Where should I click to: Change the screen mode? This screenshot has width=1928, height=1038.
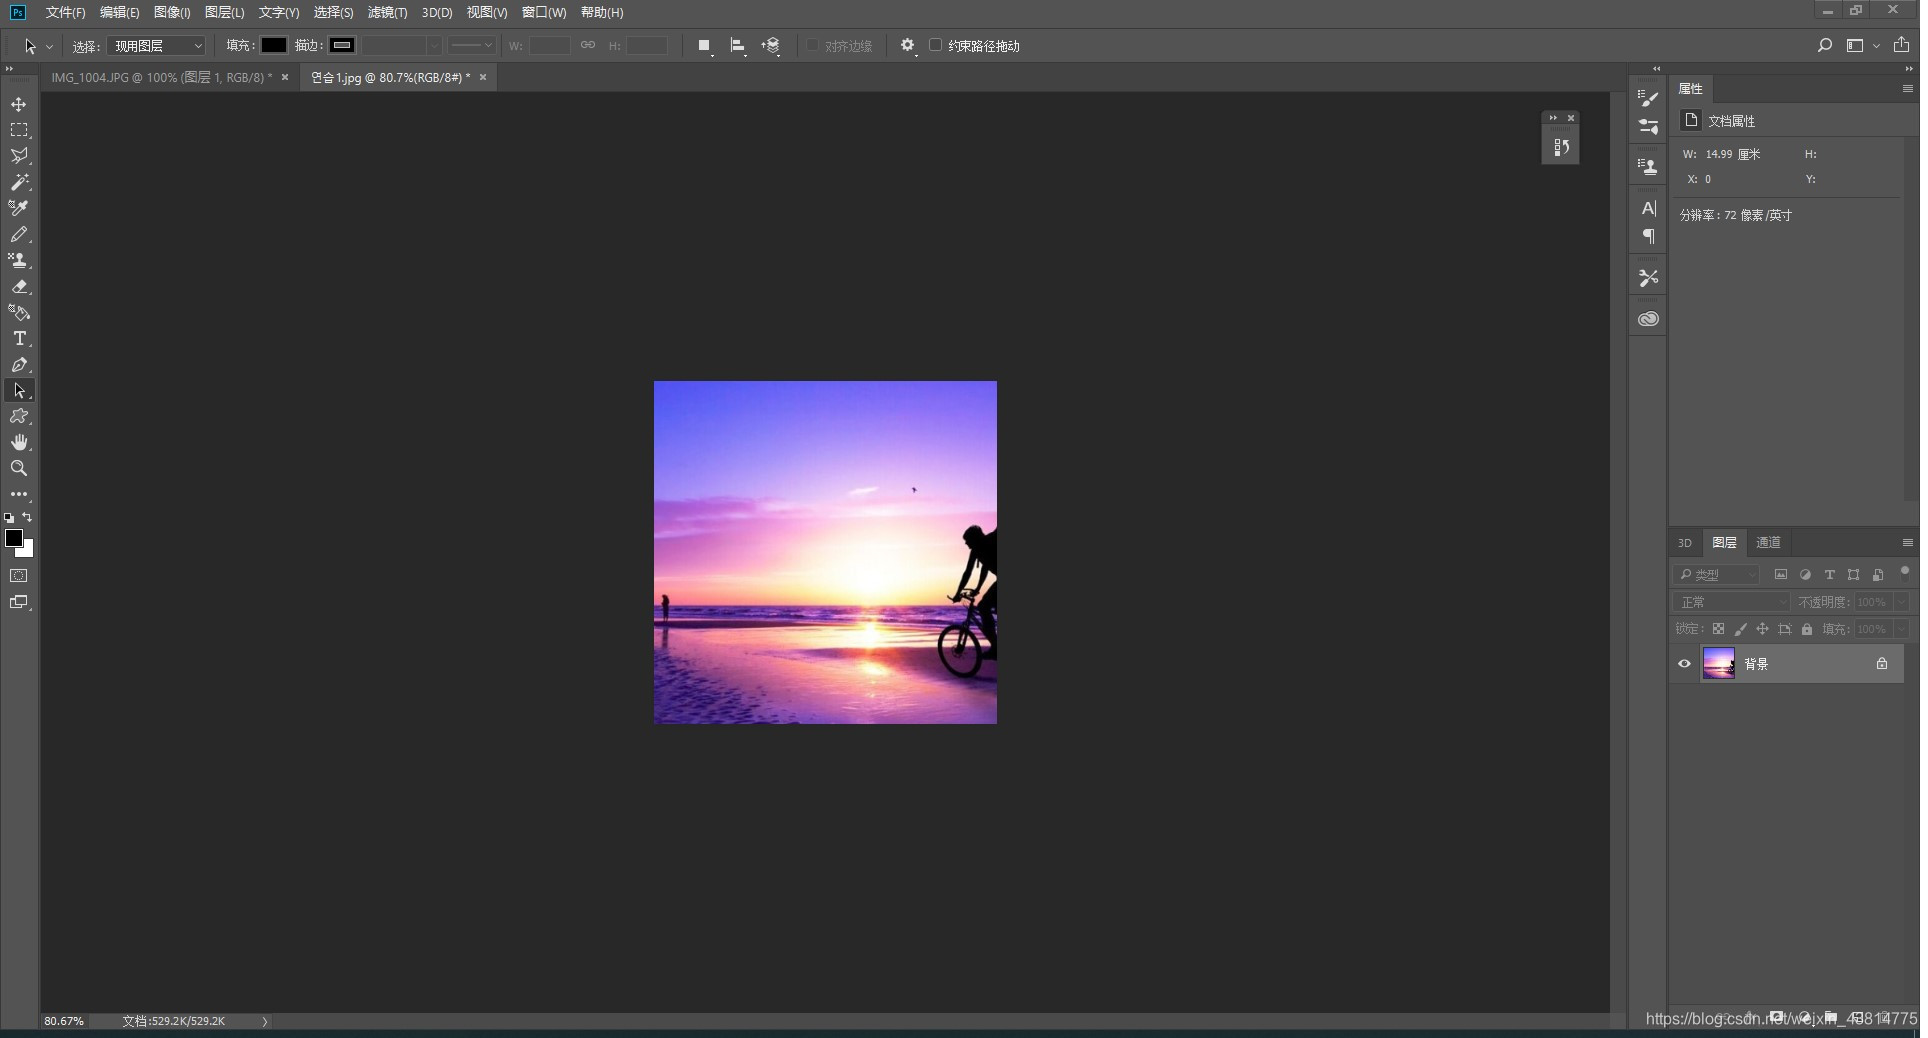19,602
